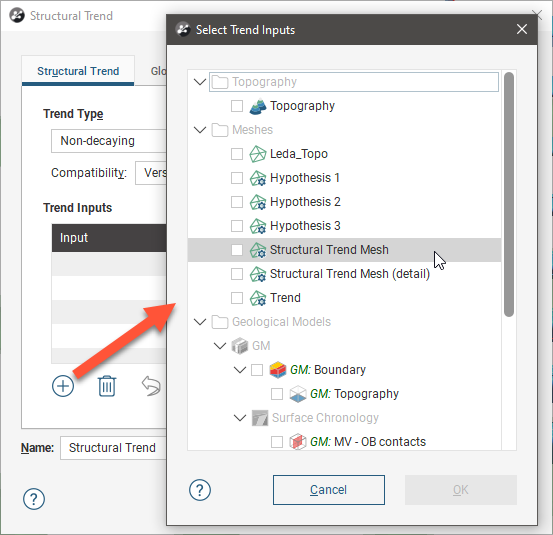The height and width of the screenshot is (535, 553).
Task: Collapse the Meshes folder
Action: tap(200, 130)
